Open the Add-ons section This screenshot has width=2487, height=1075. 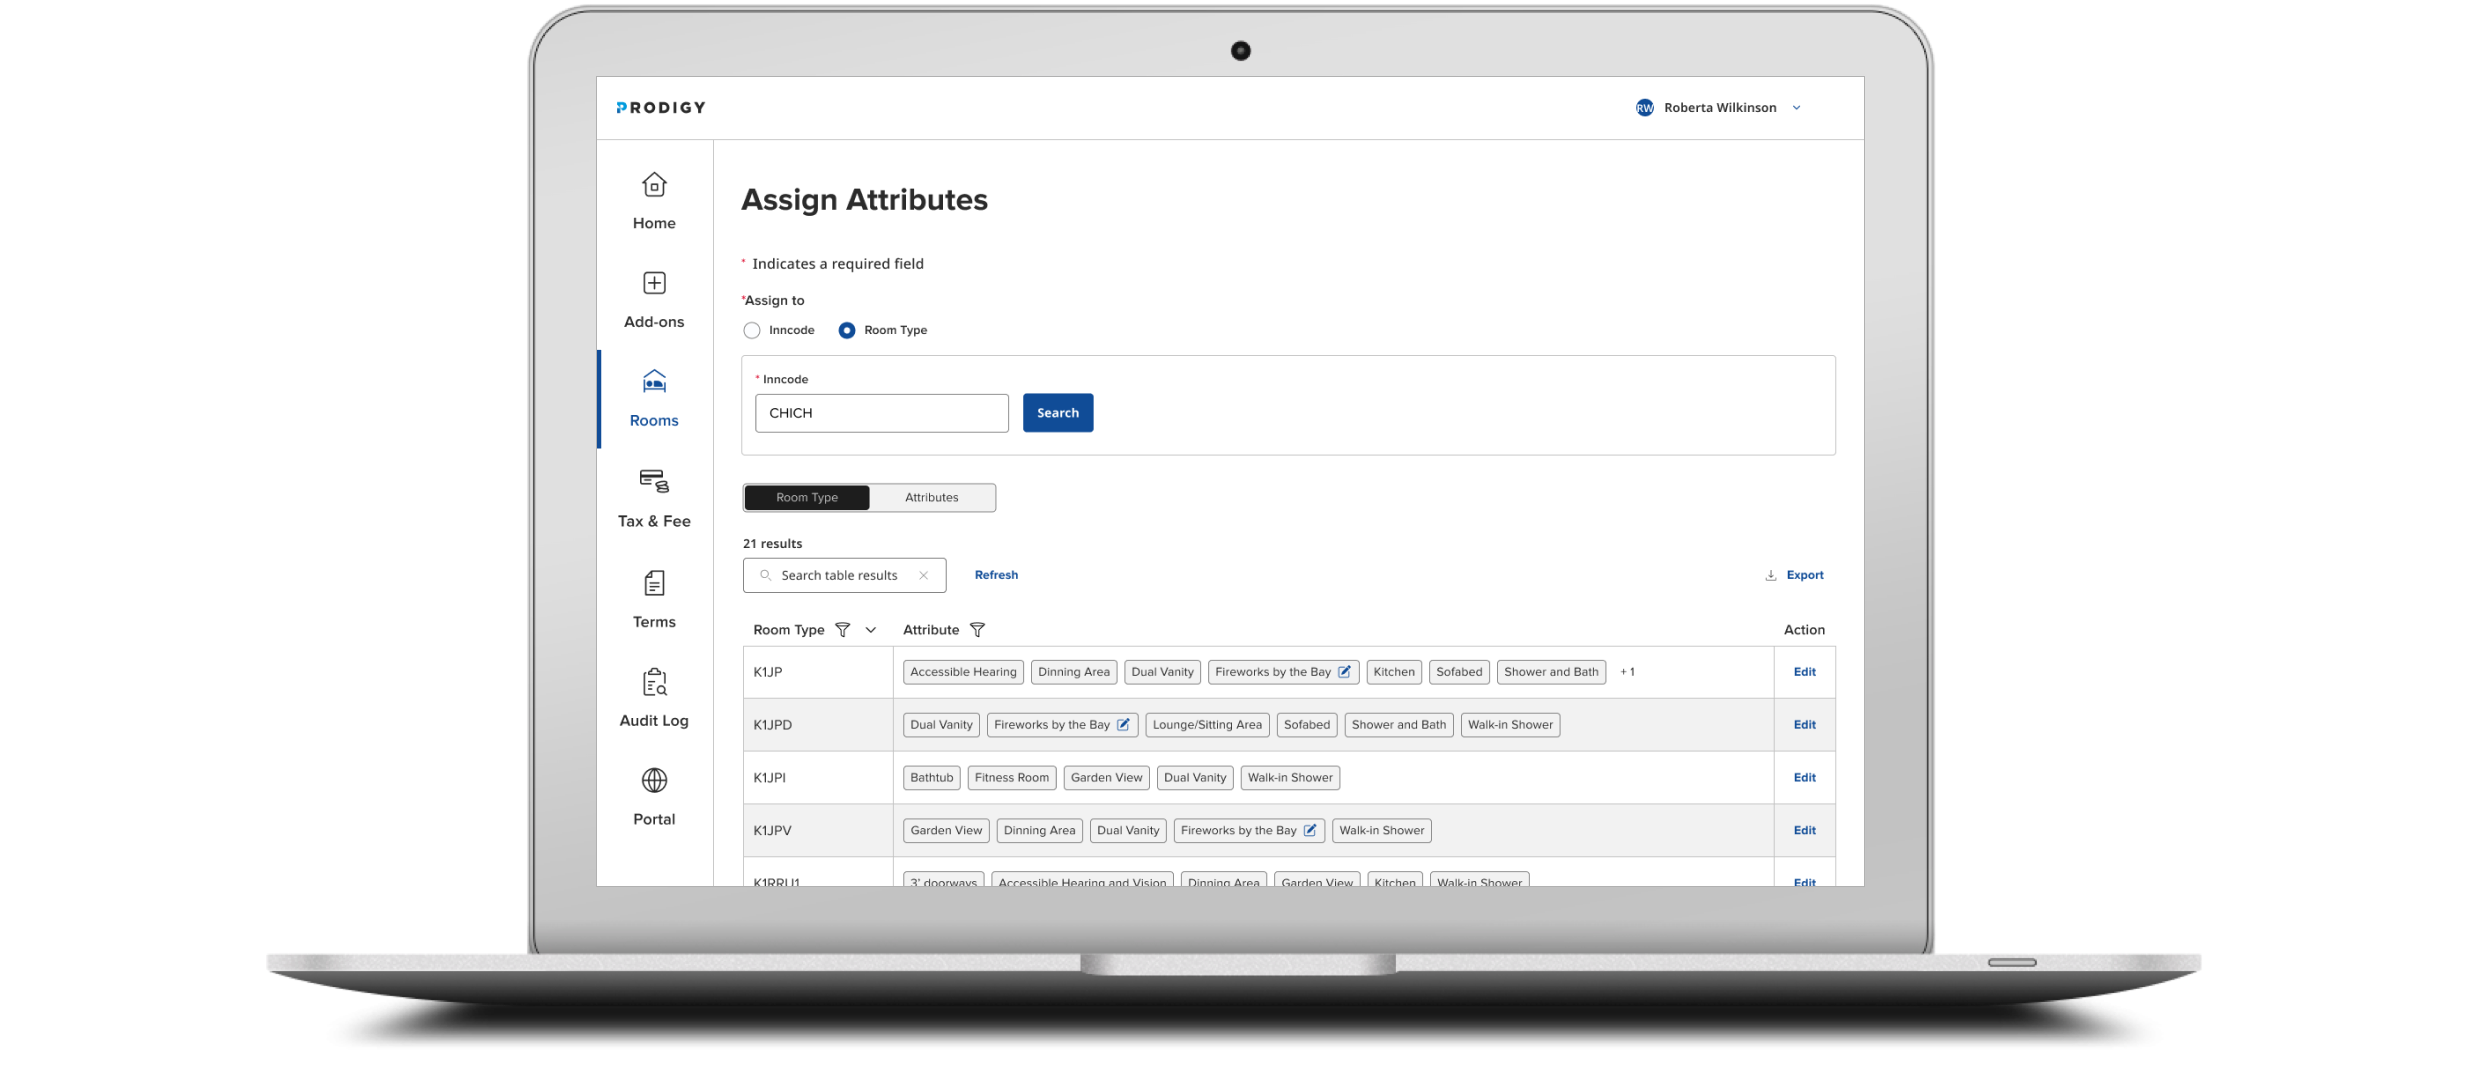(x=653, y=297)
